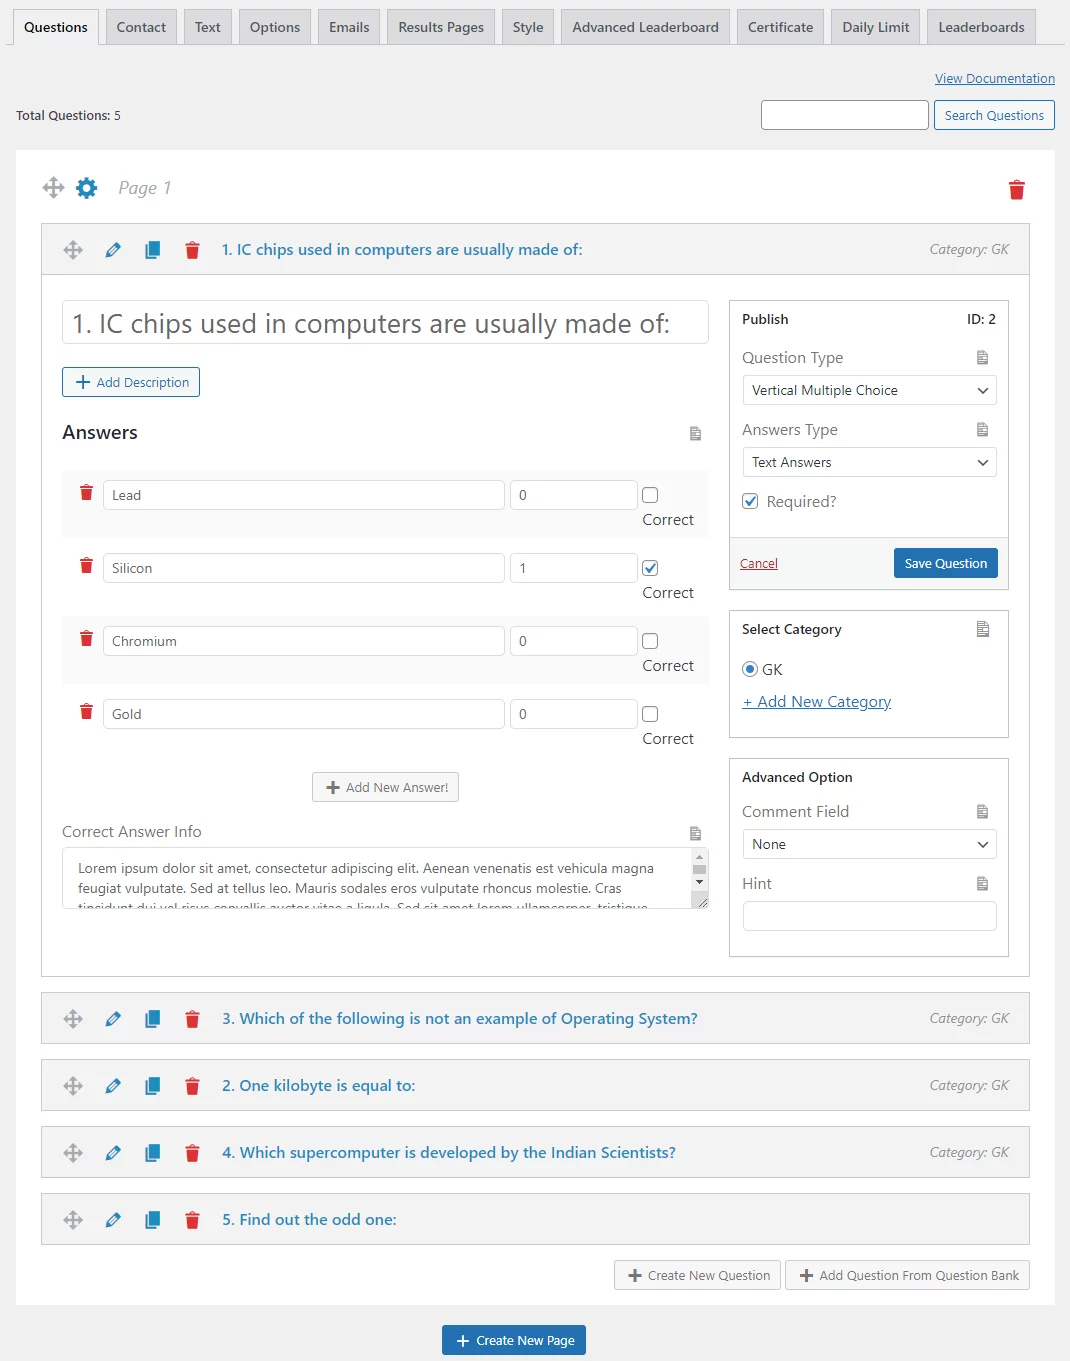This screenshot has width=1070, height=1361.
Task: Click Add Question From Question Bank
Action: coord(907,1275)
